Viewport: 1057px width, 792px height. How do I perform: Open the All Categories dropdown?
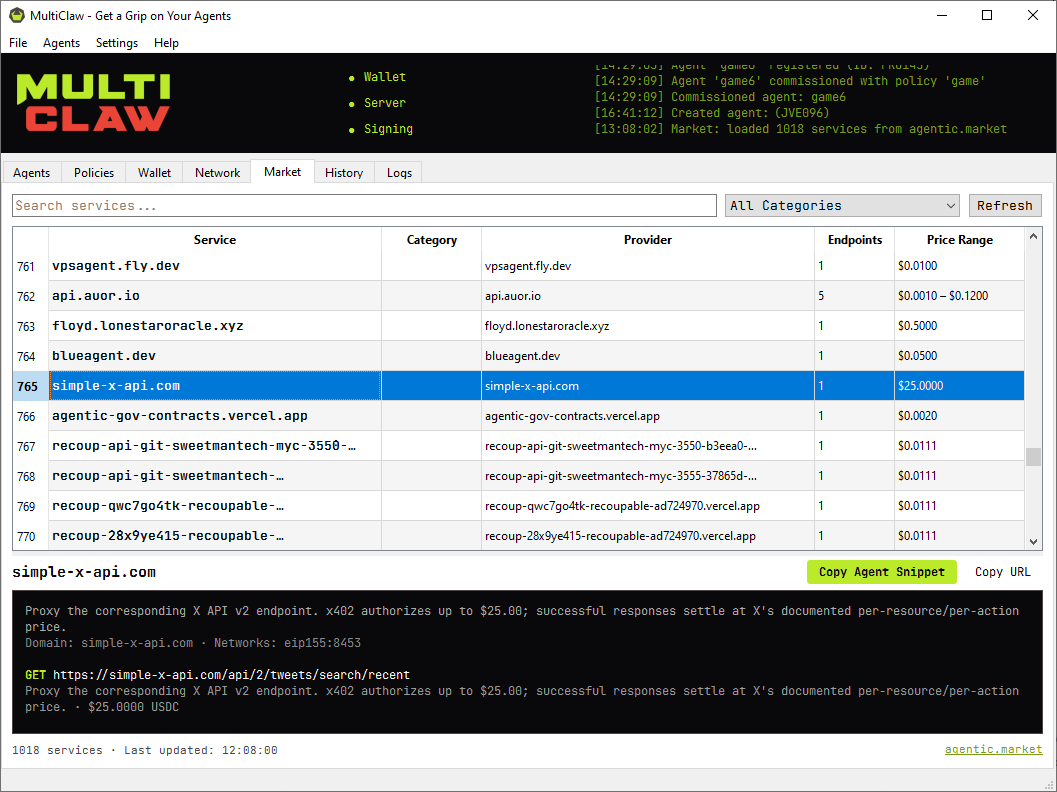point(842,206)
